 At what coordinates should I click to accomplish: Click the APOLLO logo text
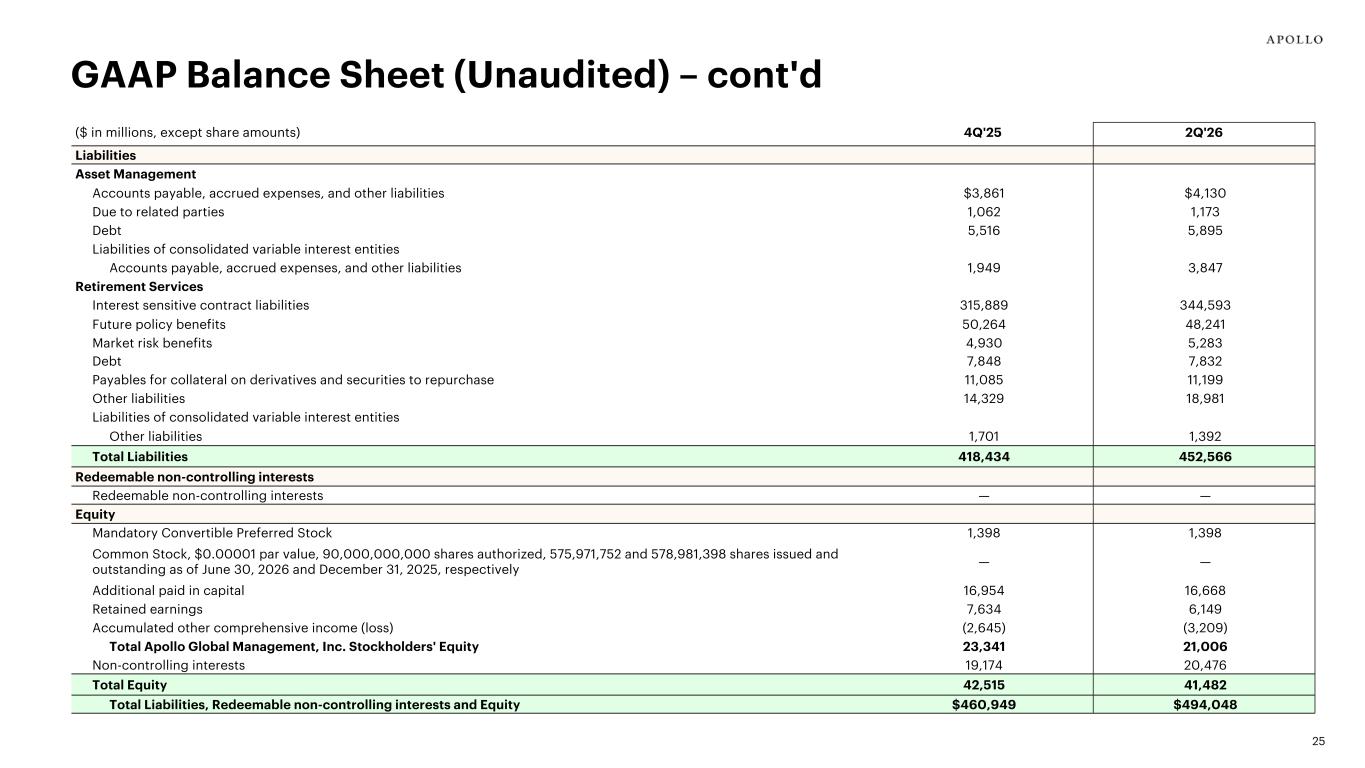point(1294,40)
